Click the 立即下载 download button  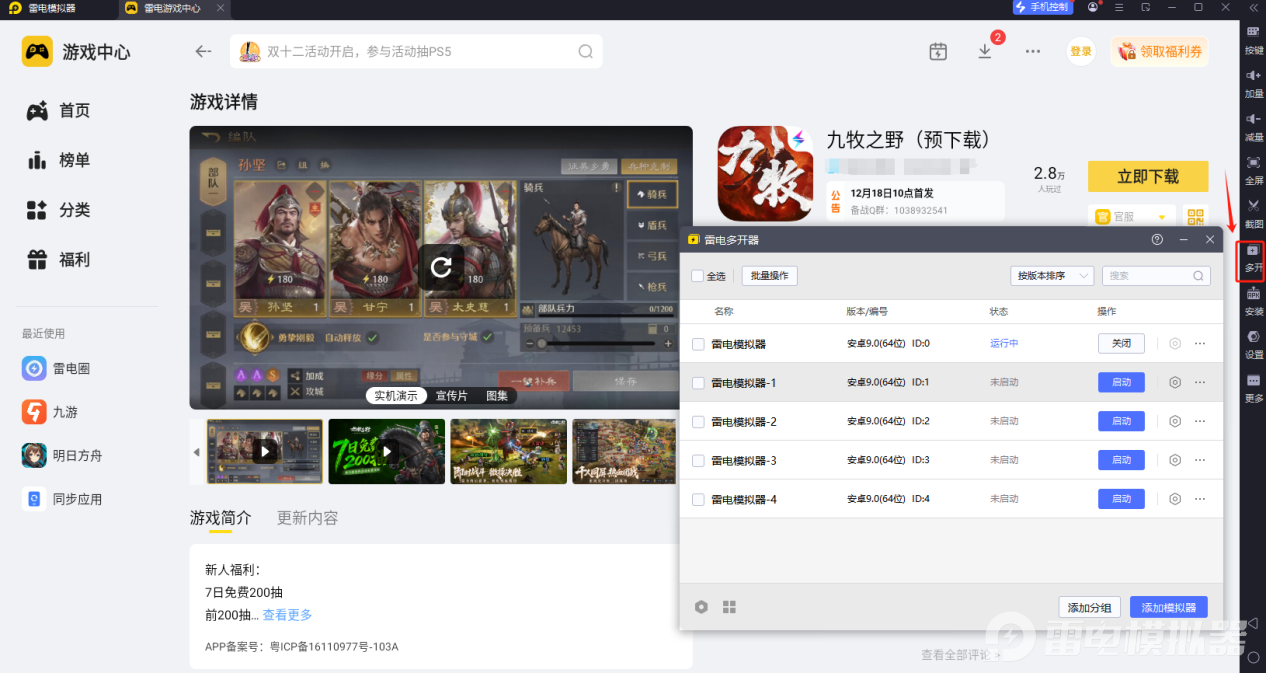point(1148,176)
